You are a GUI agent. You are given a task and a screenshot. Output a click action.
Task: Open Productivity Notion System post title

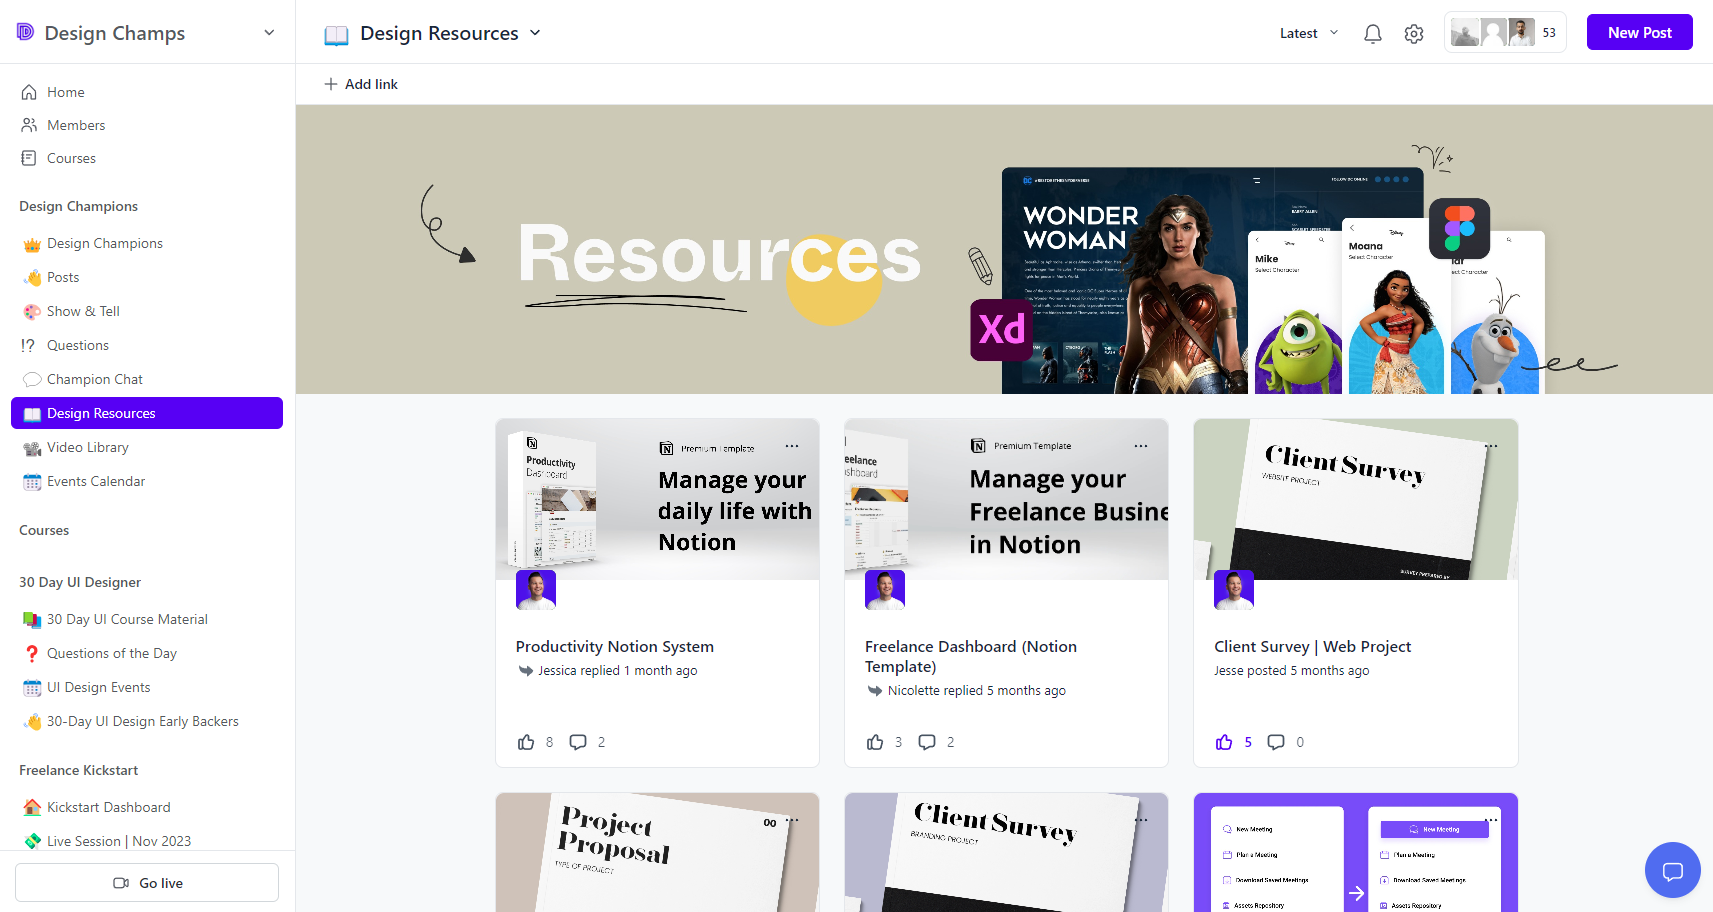[614, 647]
